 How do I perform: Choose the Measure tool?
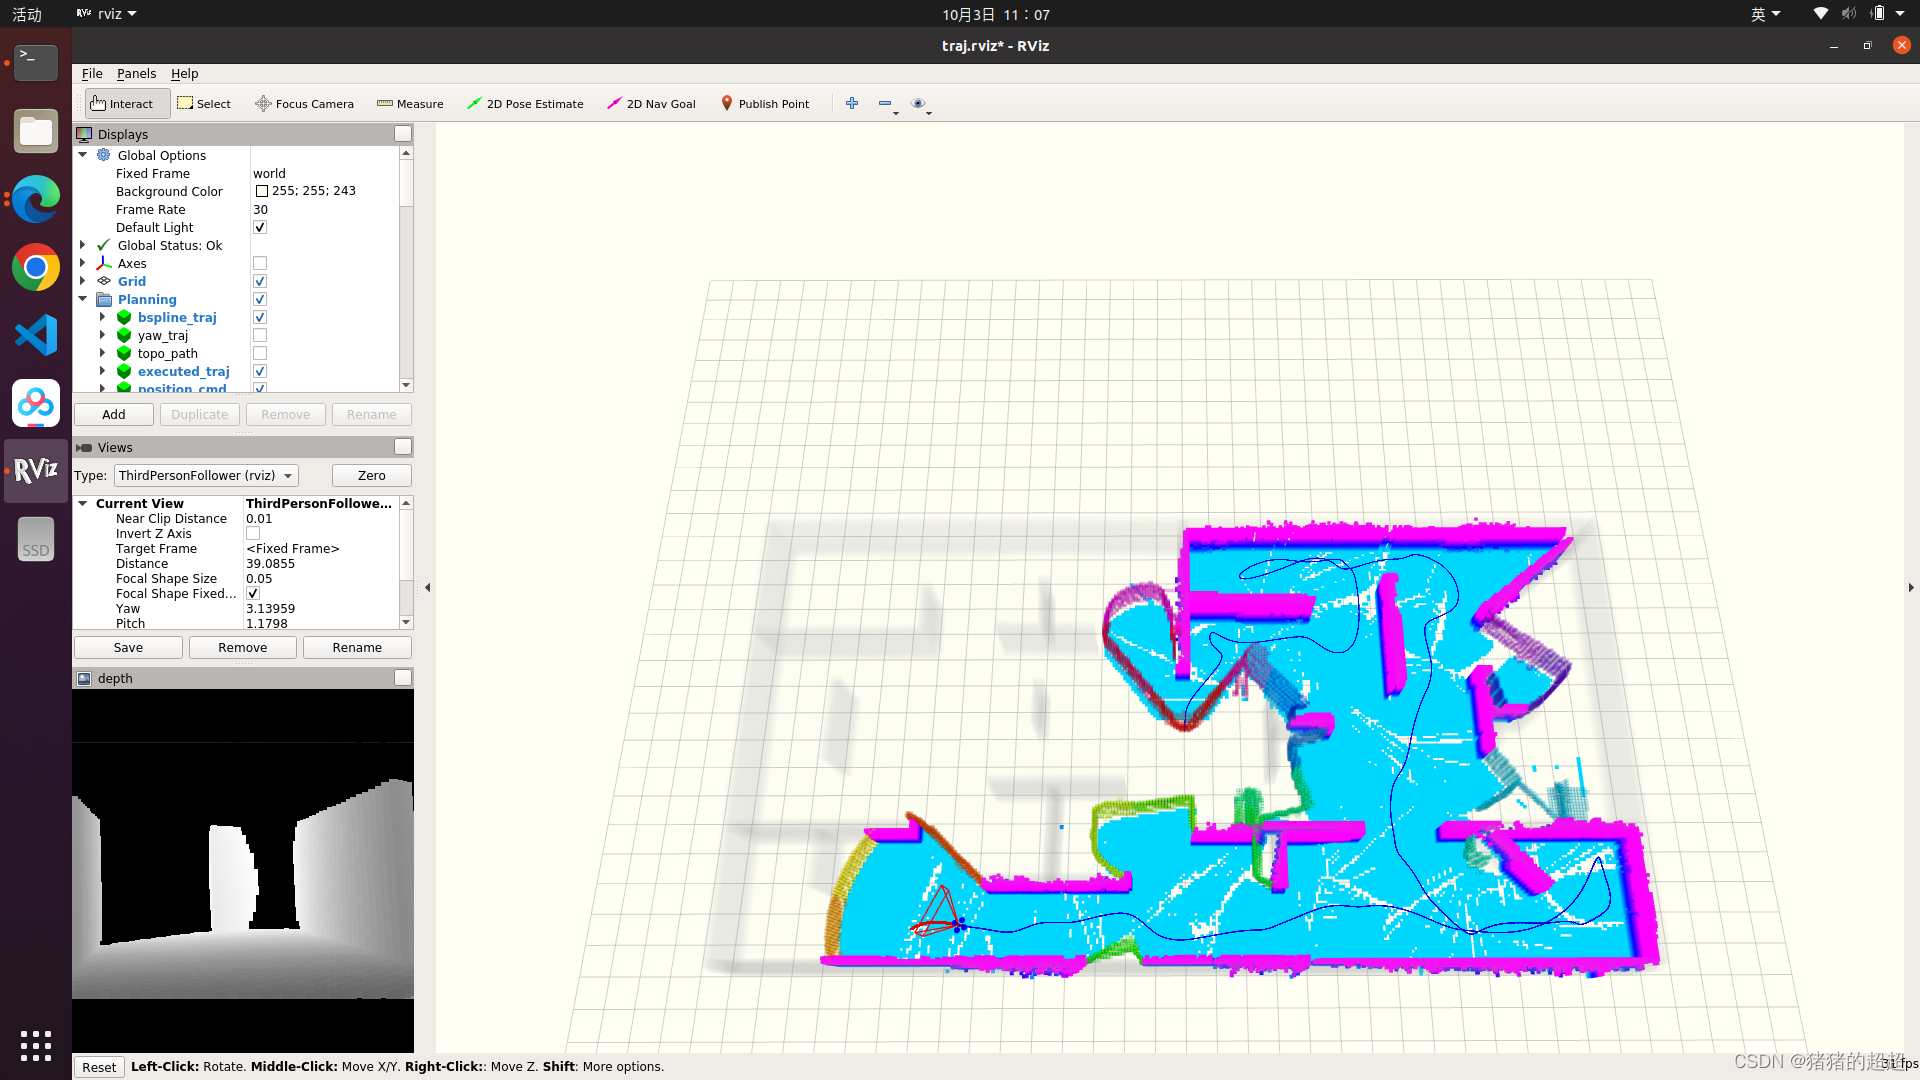tap(410, 104)
